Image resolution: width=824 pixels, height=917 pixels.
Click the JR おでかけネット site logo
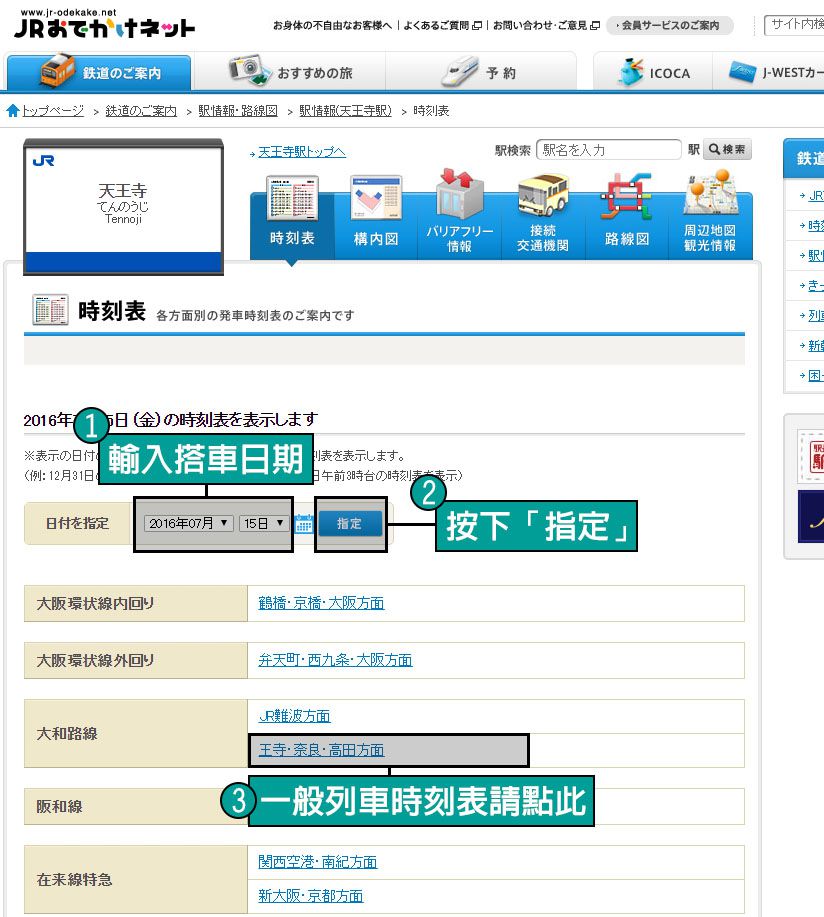(104, 27)
